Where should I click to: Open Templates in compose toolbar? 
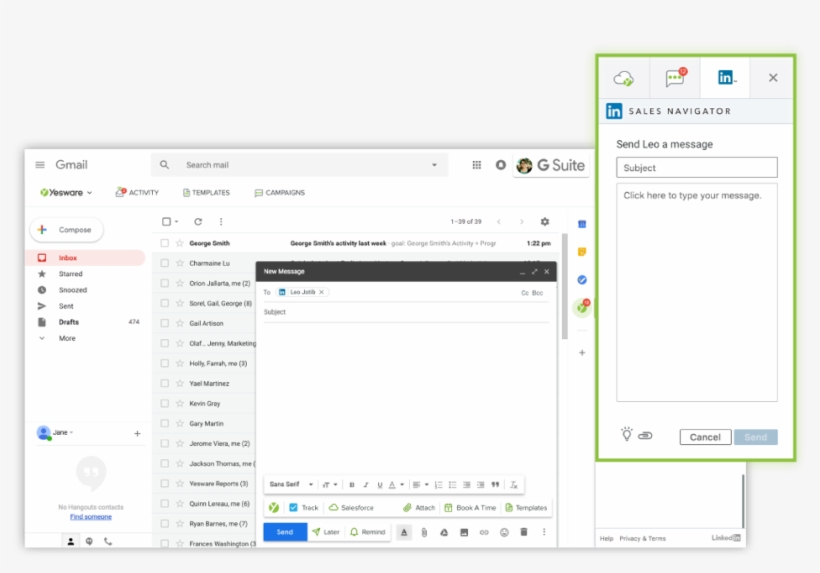[526, 508]
